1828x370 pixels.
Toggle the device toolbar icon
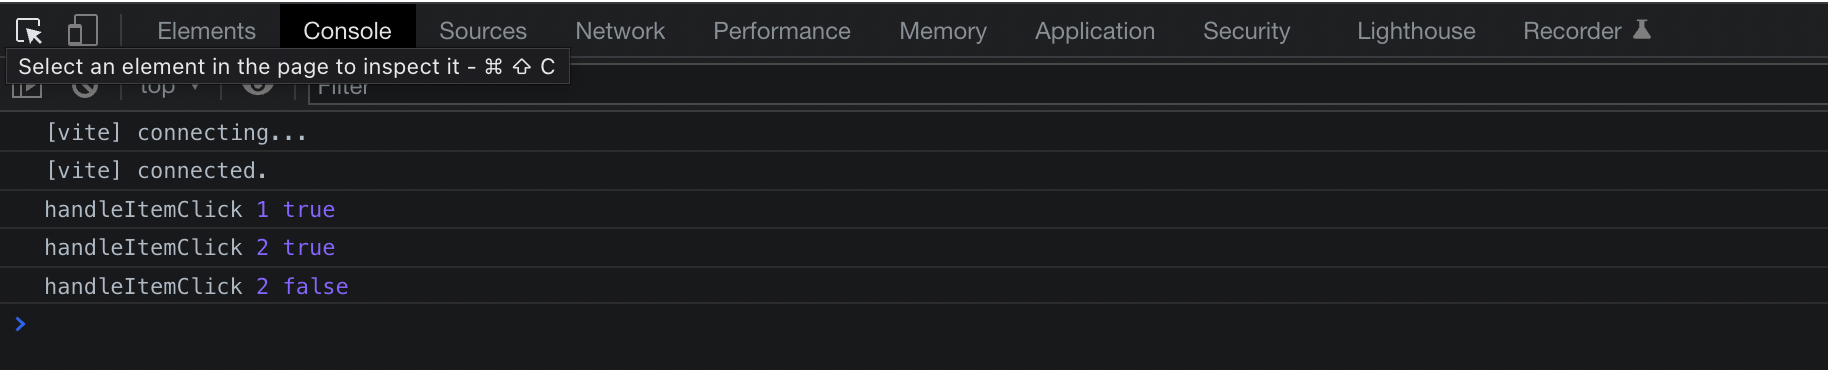pyautogui.click(x=82, y=31)
